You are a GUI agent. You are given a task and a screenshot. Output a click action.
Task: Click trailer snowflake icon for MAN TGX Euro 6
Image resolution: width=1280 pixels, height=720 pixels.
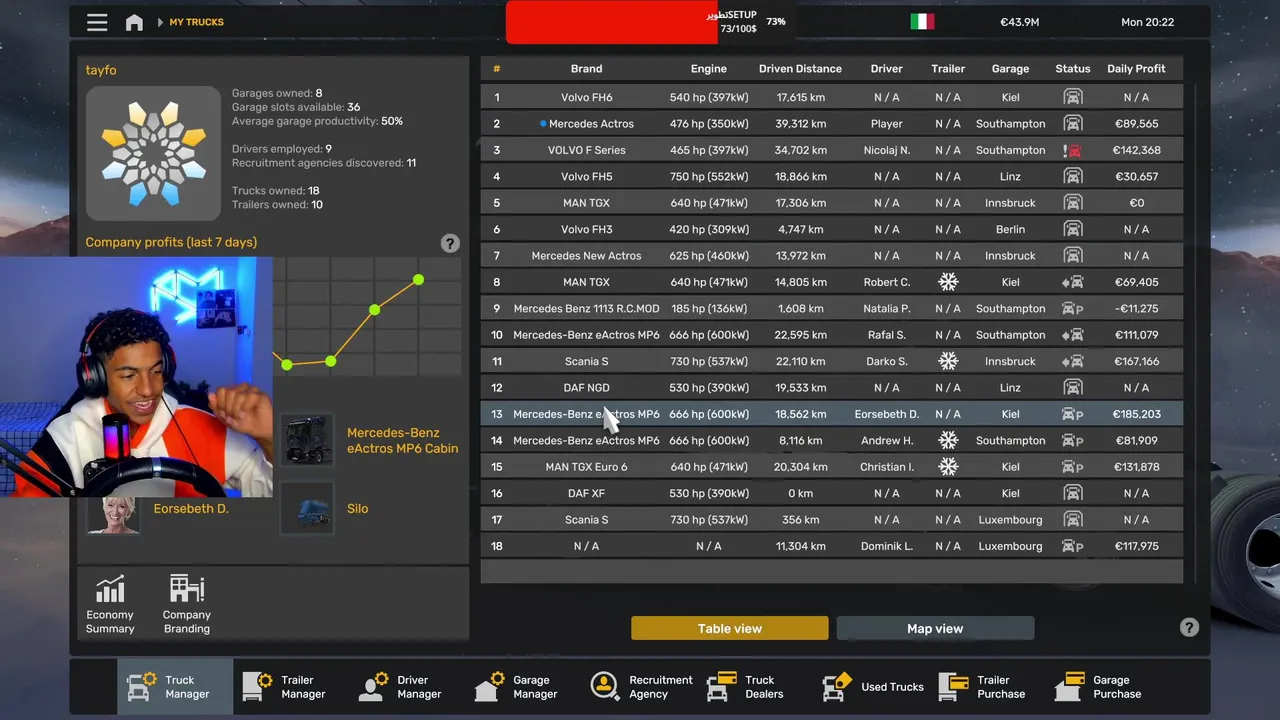(x=948, y=467)
